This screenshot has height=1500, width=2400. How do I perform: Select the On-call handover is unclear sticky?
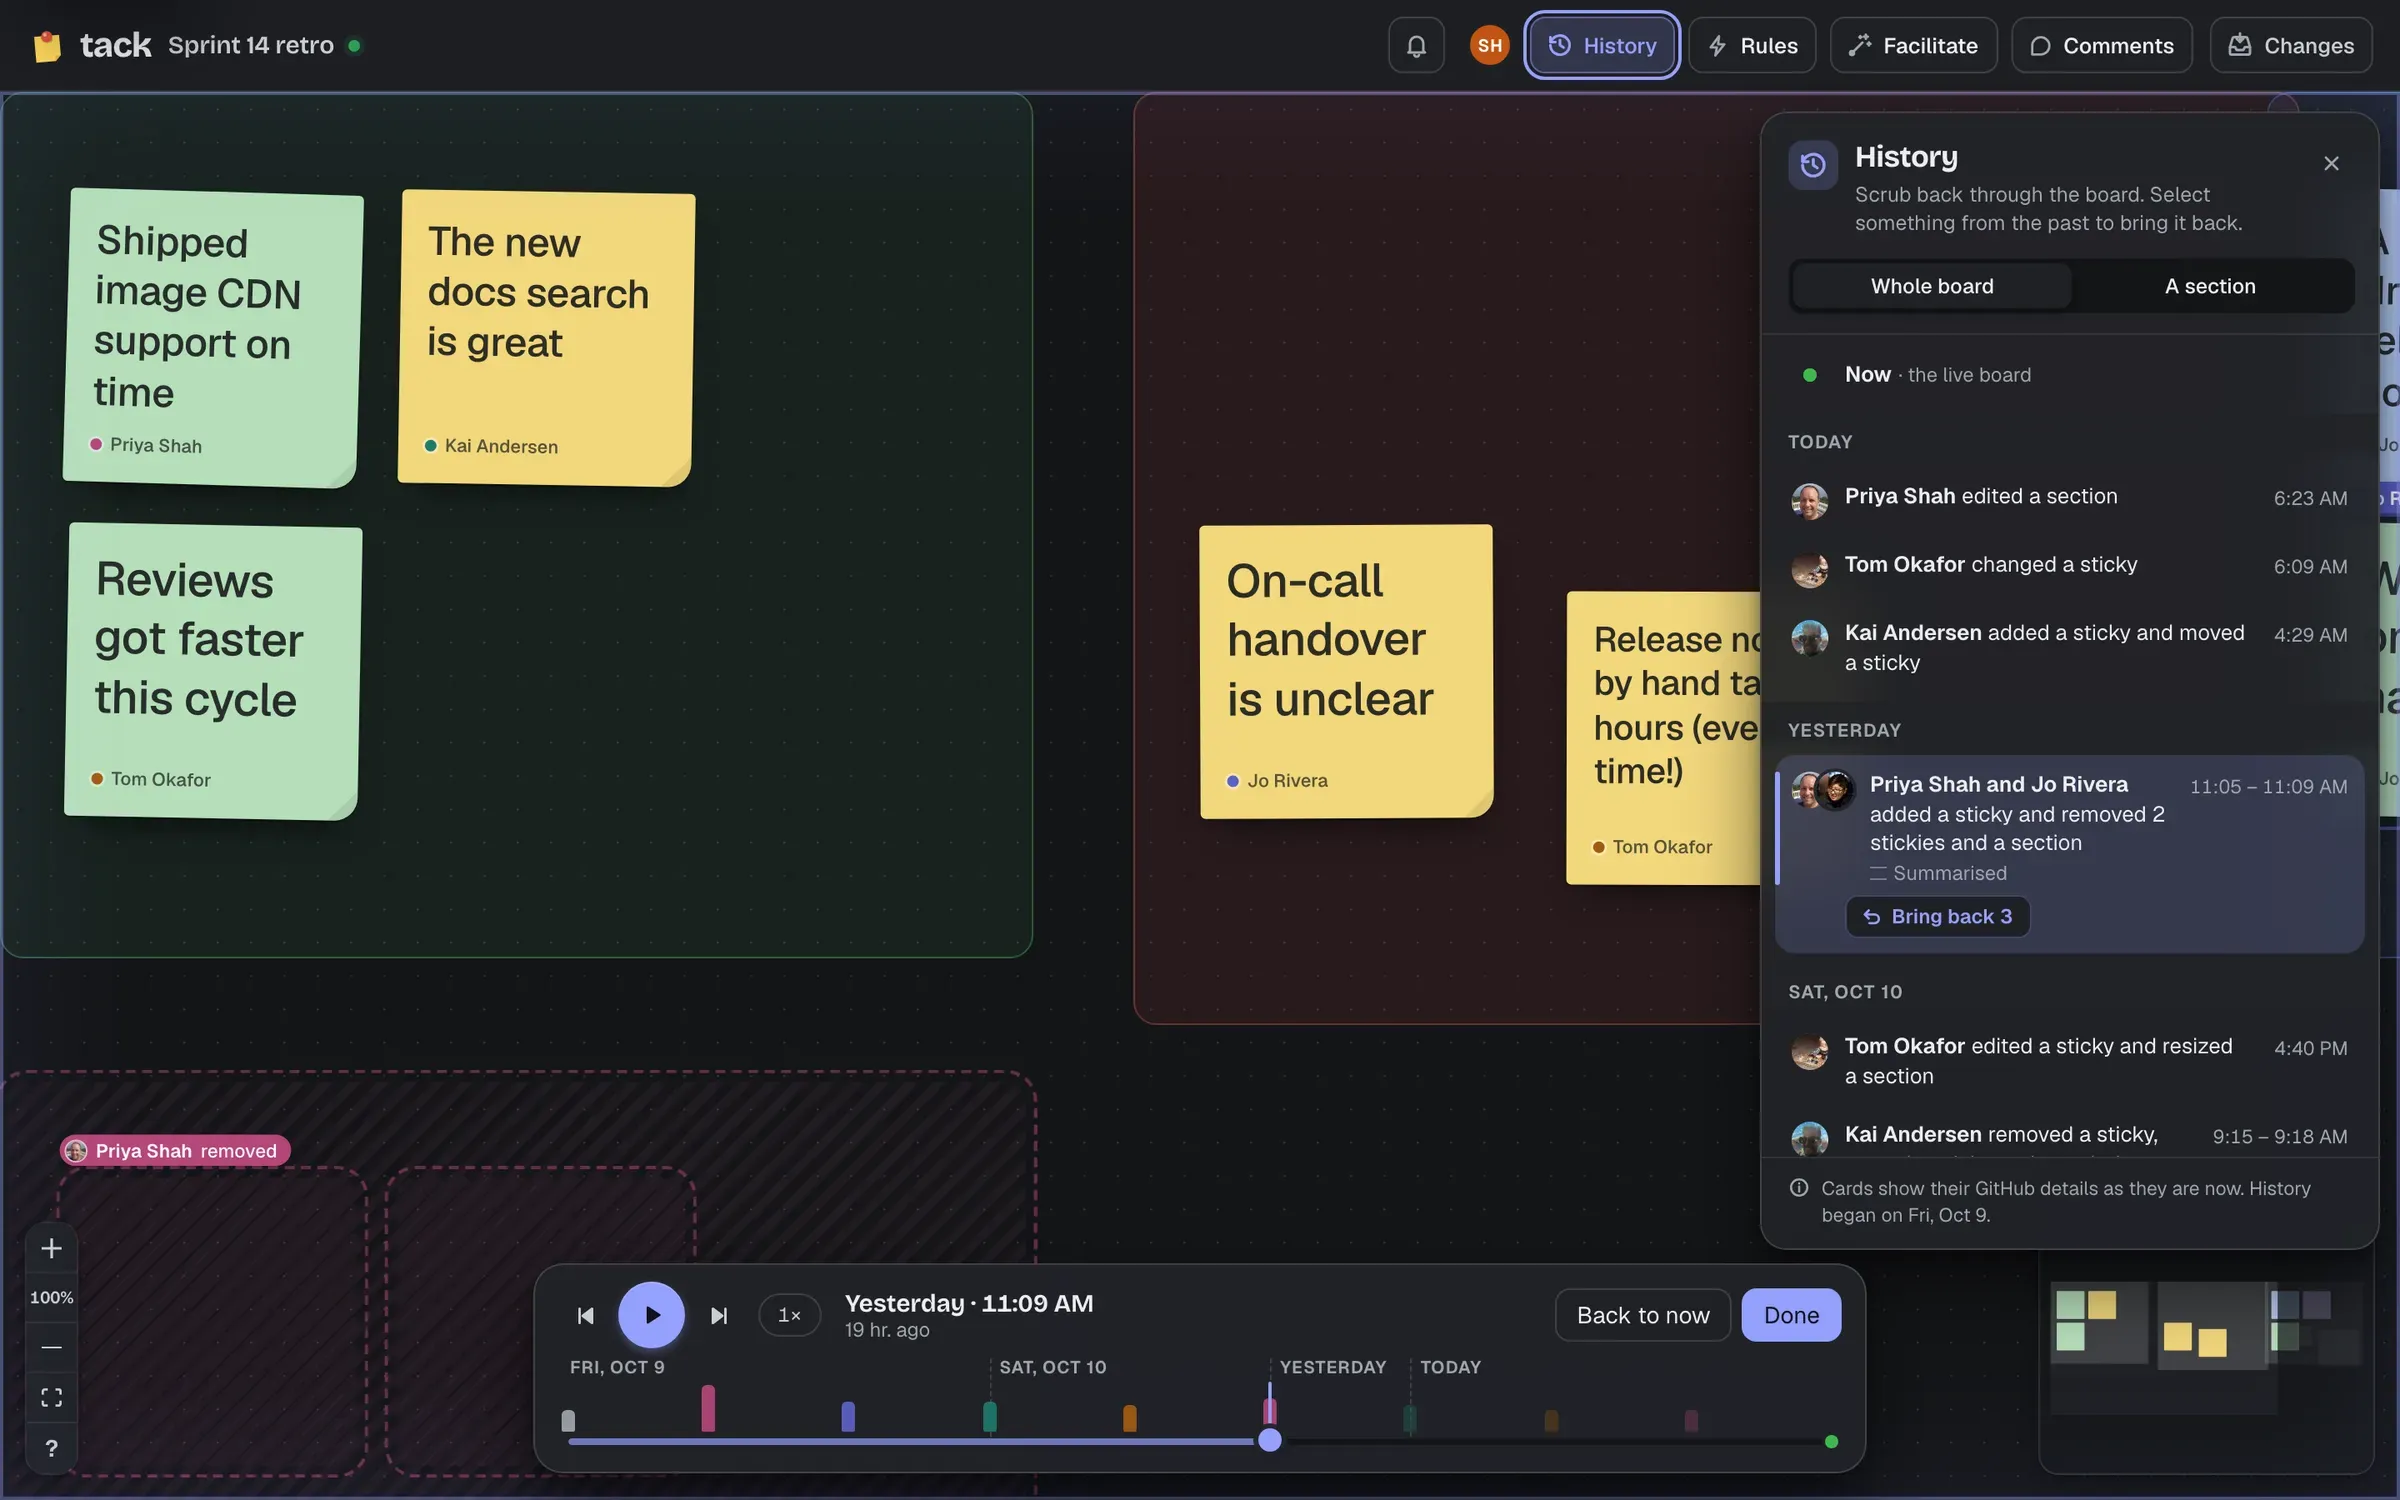coord(1346,671)
